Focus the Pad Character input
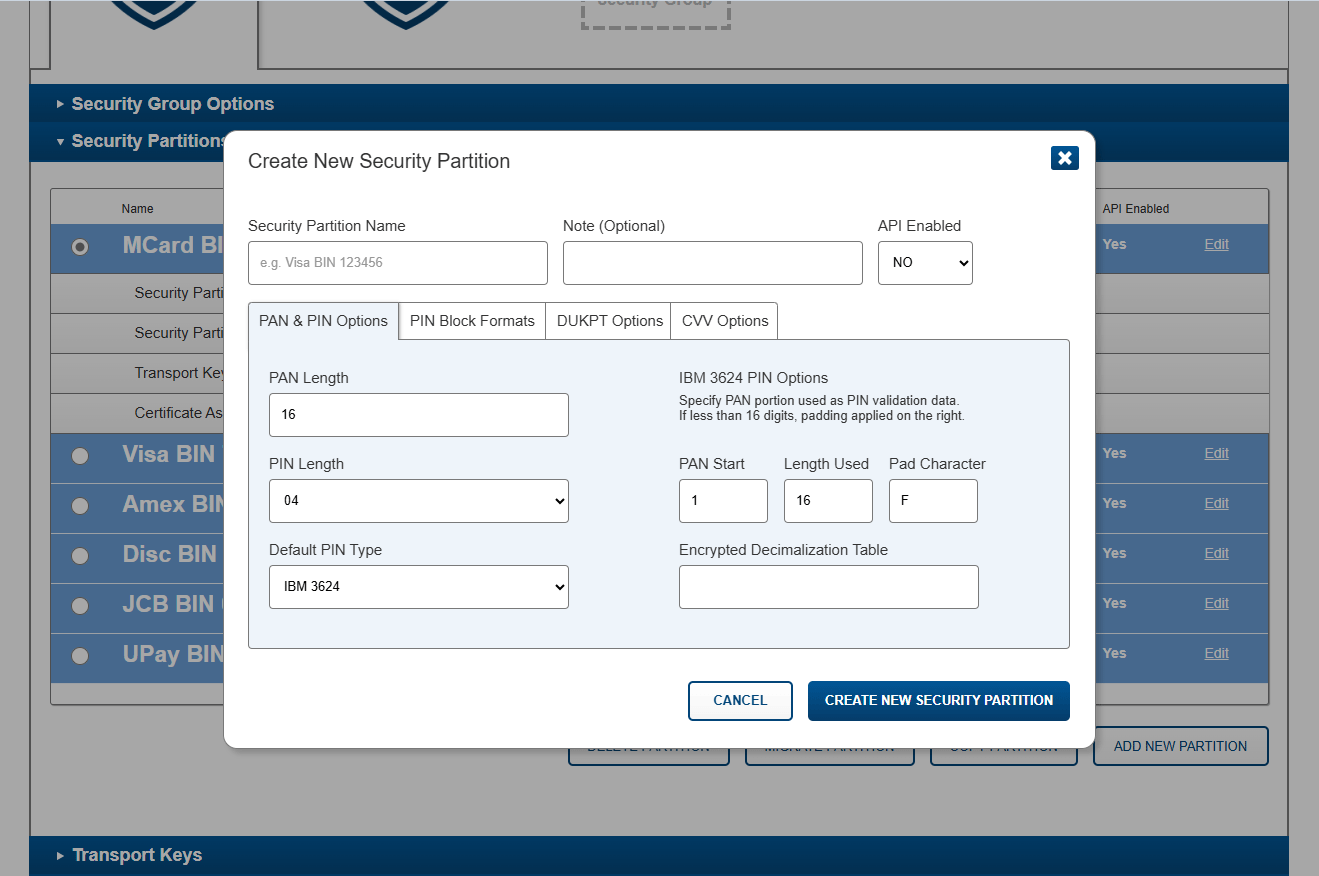This screenshot has height=876, width=1319. (933, 501)
